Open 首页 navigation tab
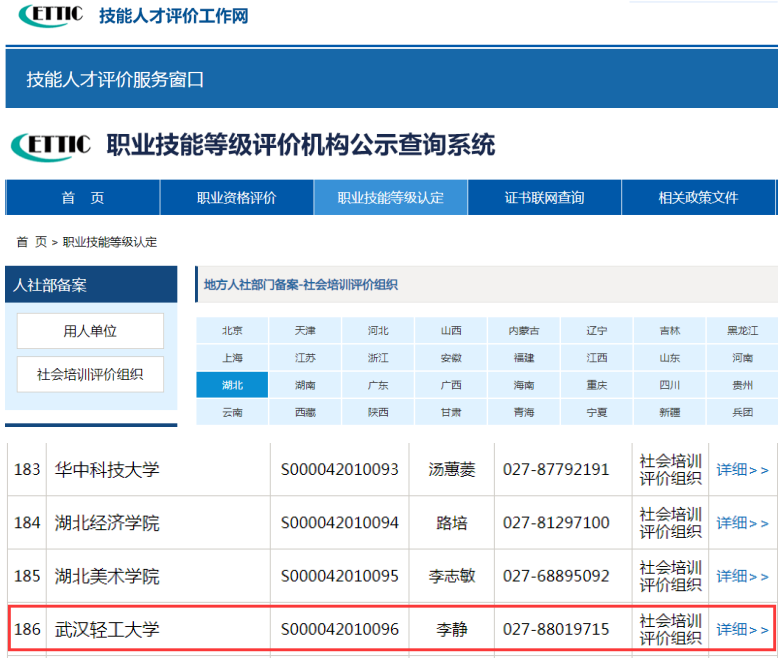778x658 pixels. [x=82, y=197]
